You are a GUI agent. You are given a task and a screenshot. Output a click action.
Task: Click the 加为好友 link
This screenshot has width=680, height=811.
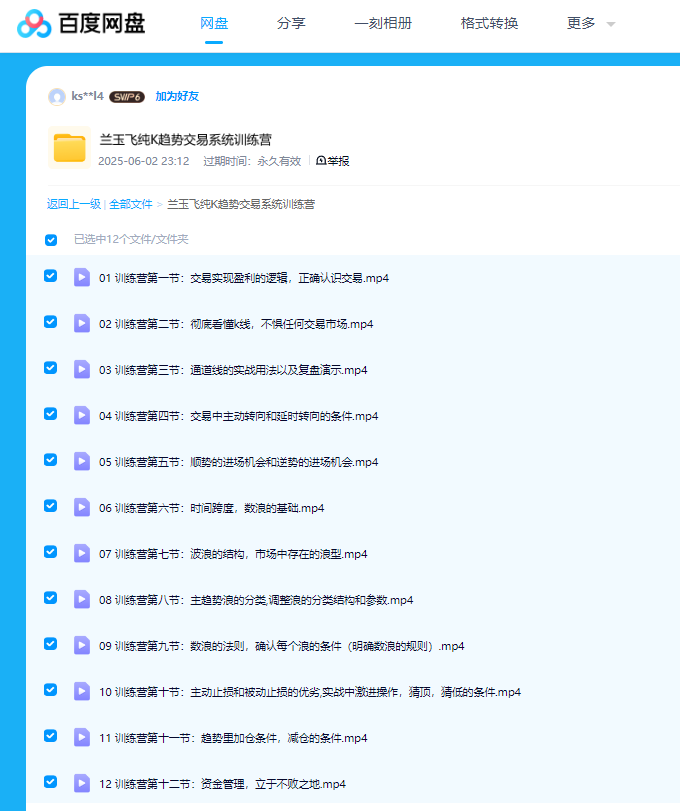pos(177,97)
